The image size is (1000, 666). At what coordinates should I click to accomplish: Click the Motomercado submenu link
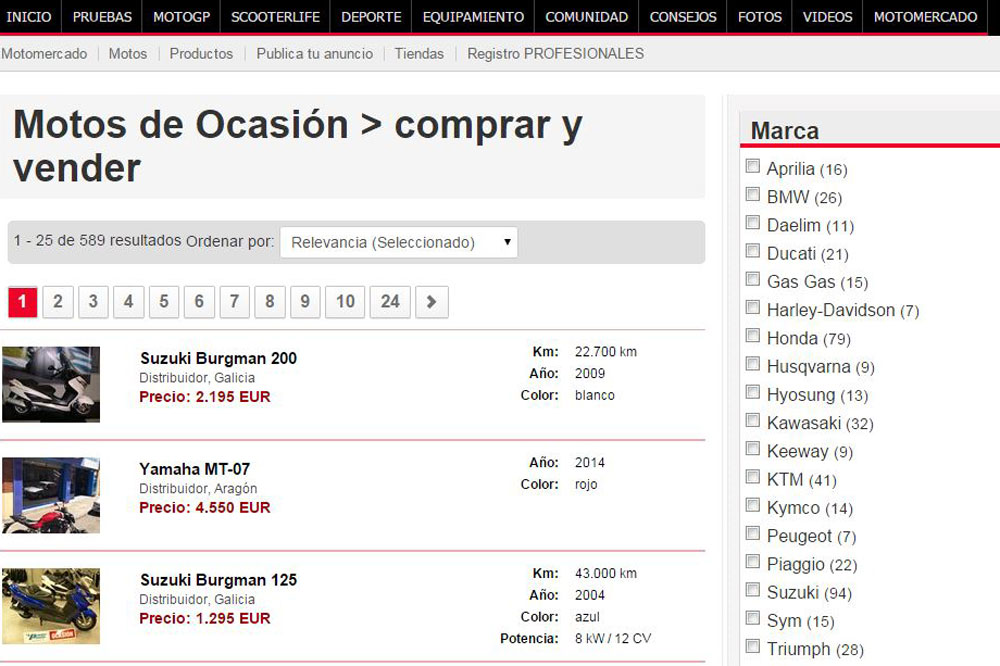44,54
